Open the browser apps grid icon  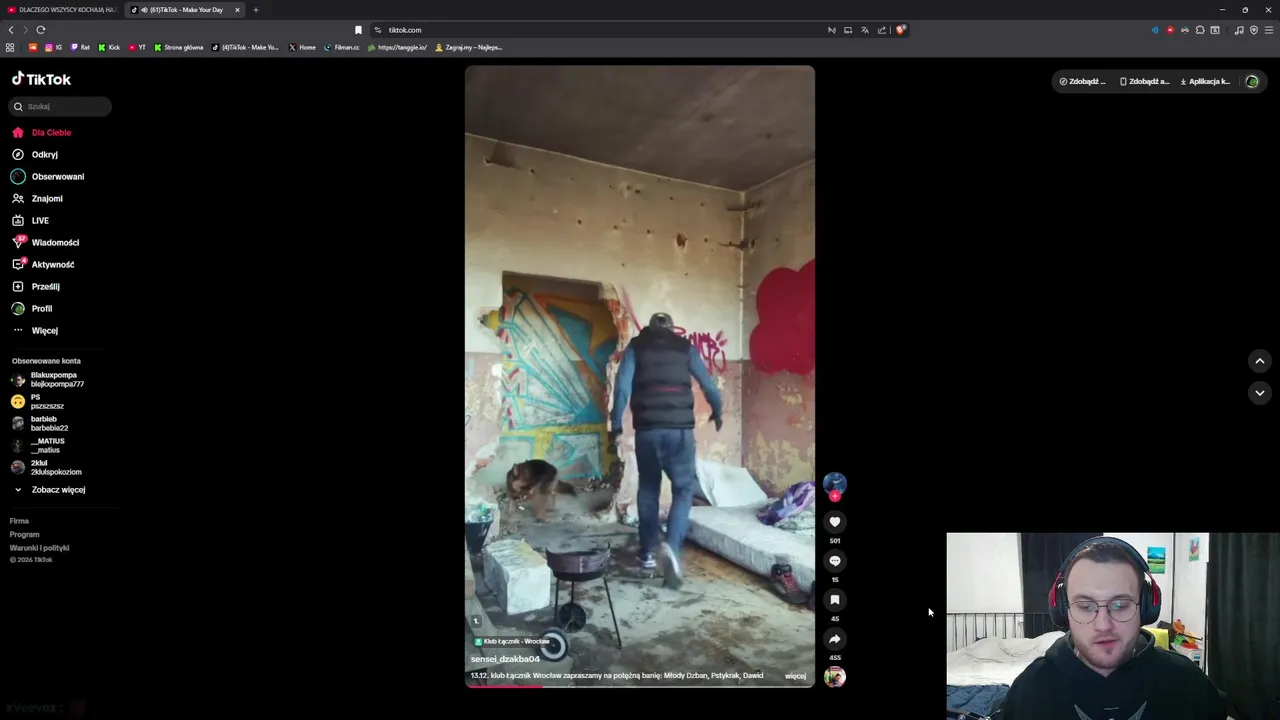coord(10,47)
